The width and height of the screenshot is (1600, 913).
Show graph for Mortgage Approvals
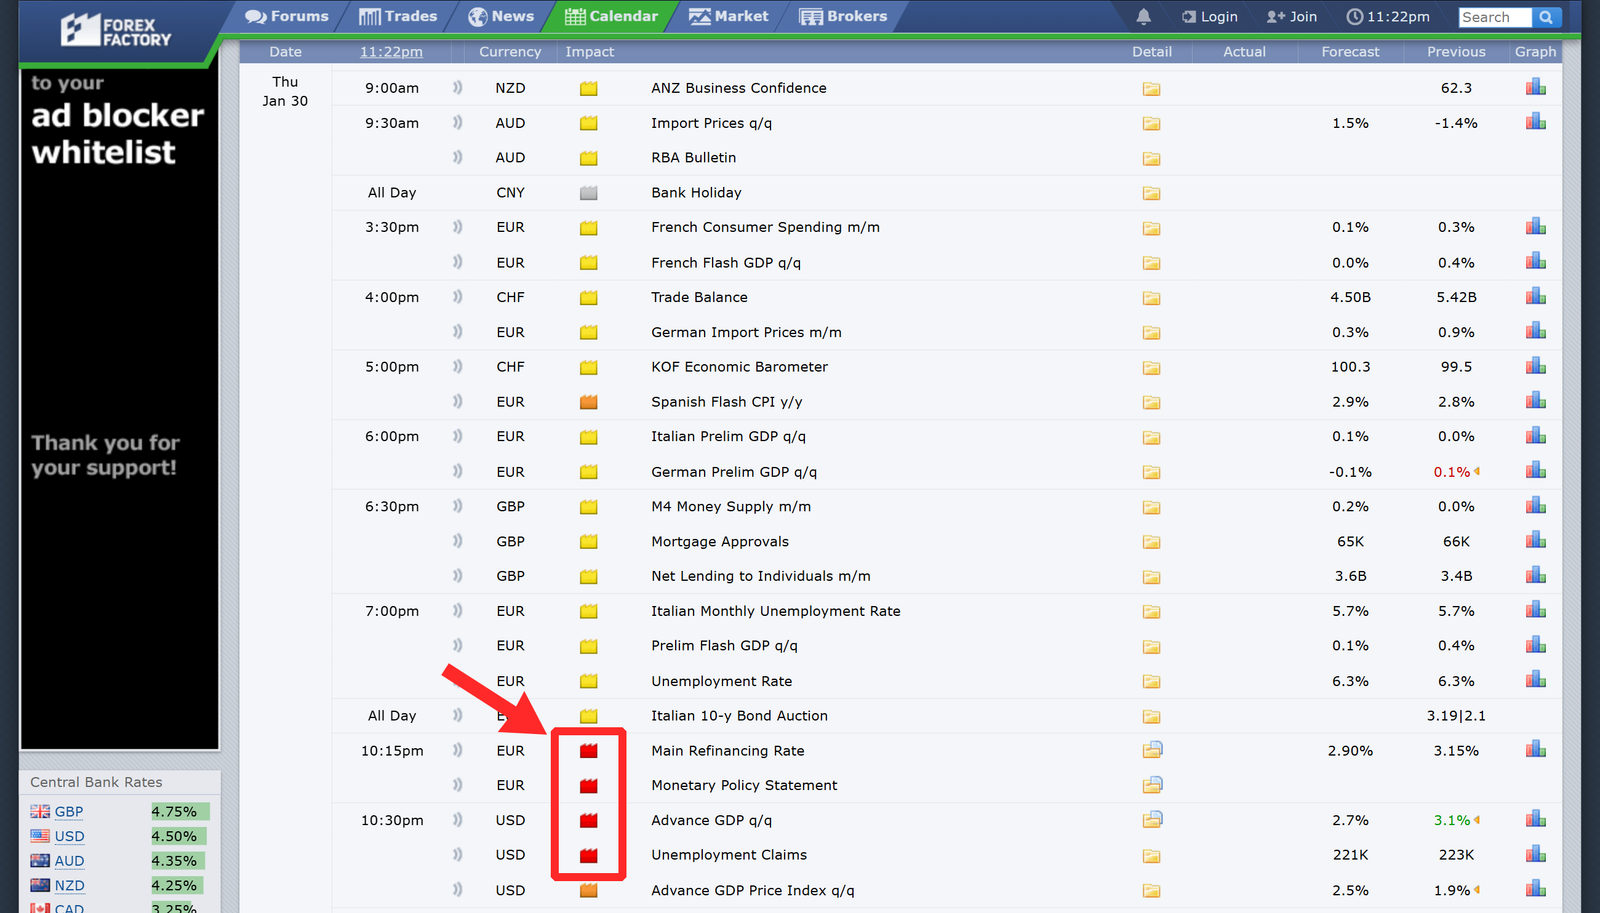1536,541
